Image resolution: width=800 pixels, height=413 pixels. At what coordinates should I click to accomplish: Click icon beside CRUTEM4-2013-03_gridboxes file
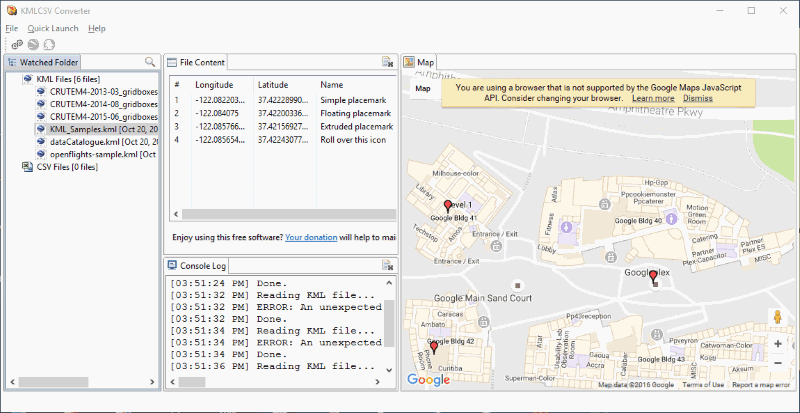pos(41,92)
